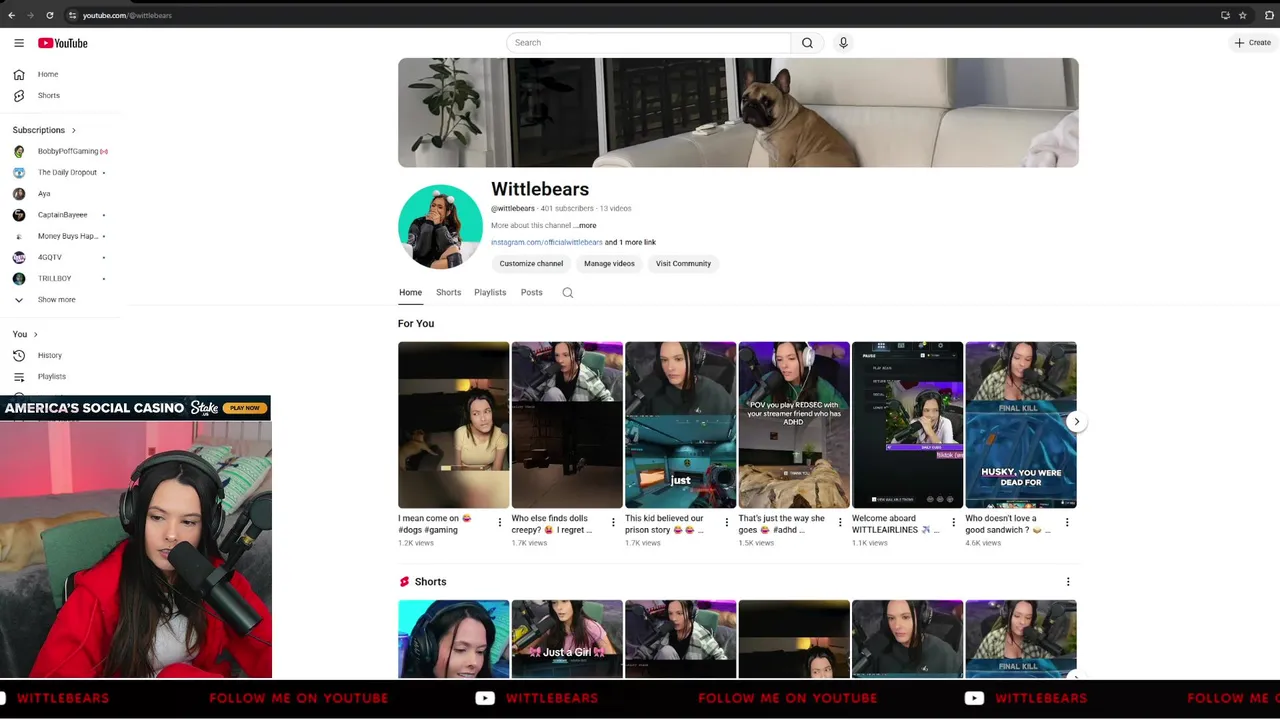
Task: Expand the Subscriptions section chevron
Action: click(73, 130)
